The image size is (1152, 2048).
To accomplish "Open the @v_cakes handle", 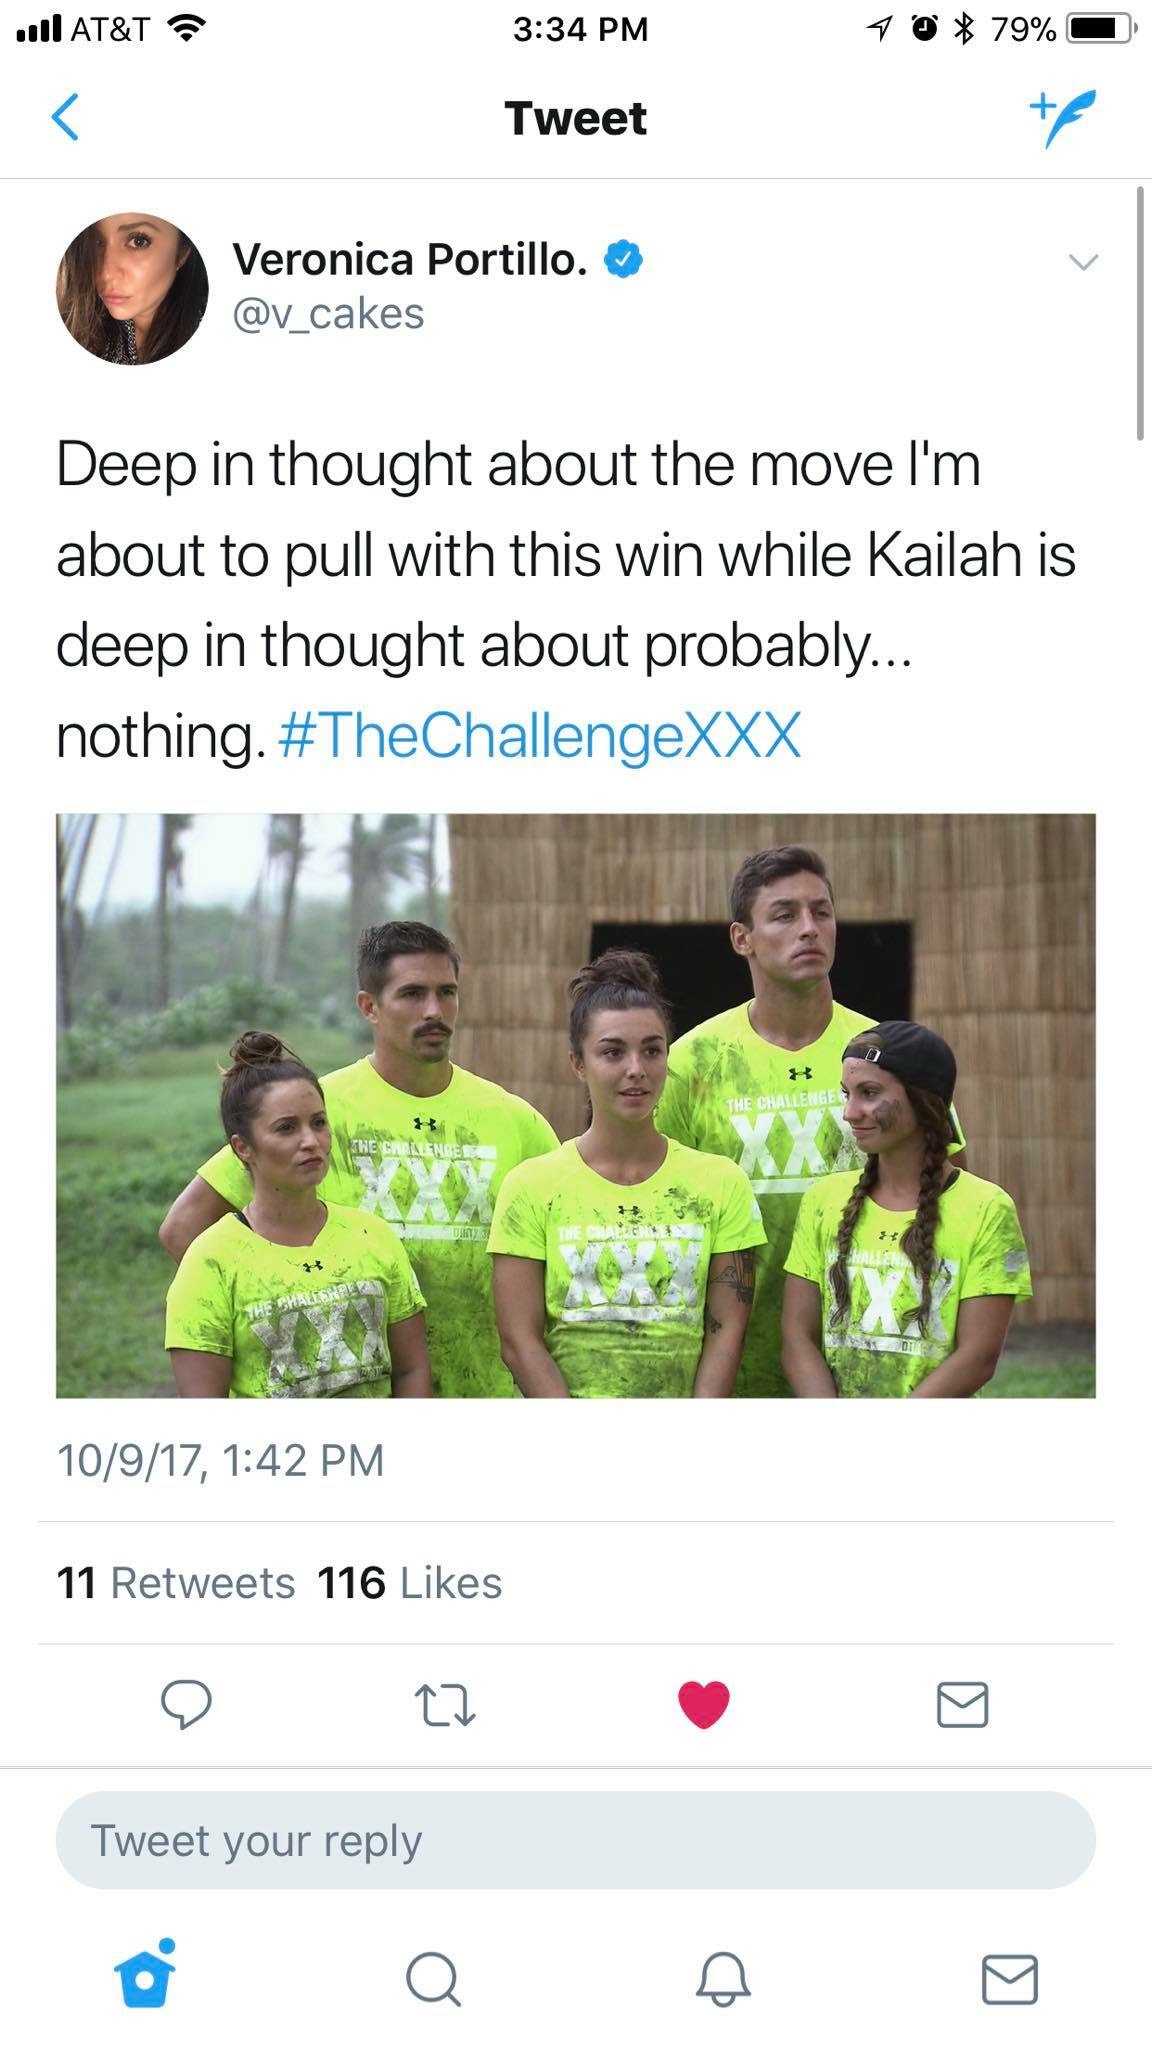I will pos(328,315).
